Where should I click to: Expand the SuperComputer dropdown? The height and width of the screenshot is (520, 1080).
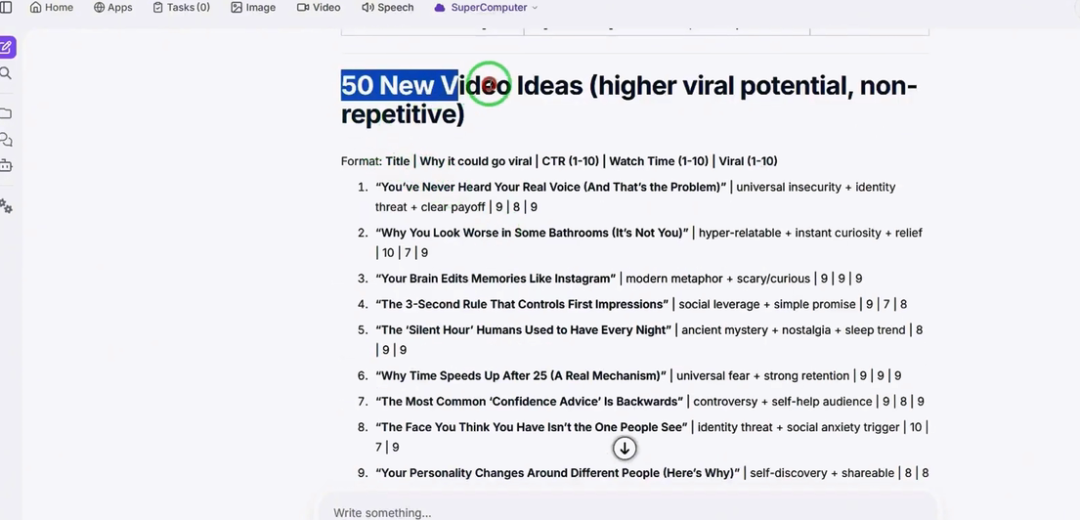tap(486, 8)
